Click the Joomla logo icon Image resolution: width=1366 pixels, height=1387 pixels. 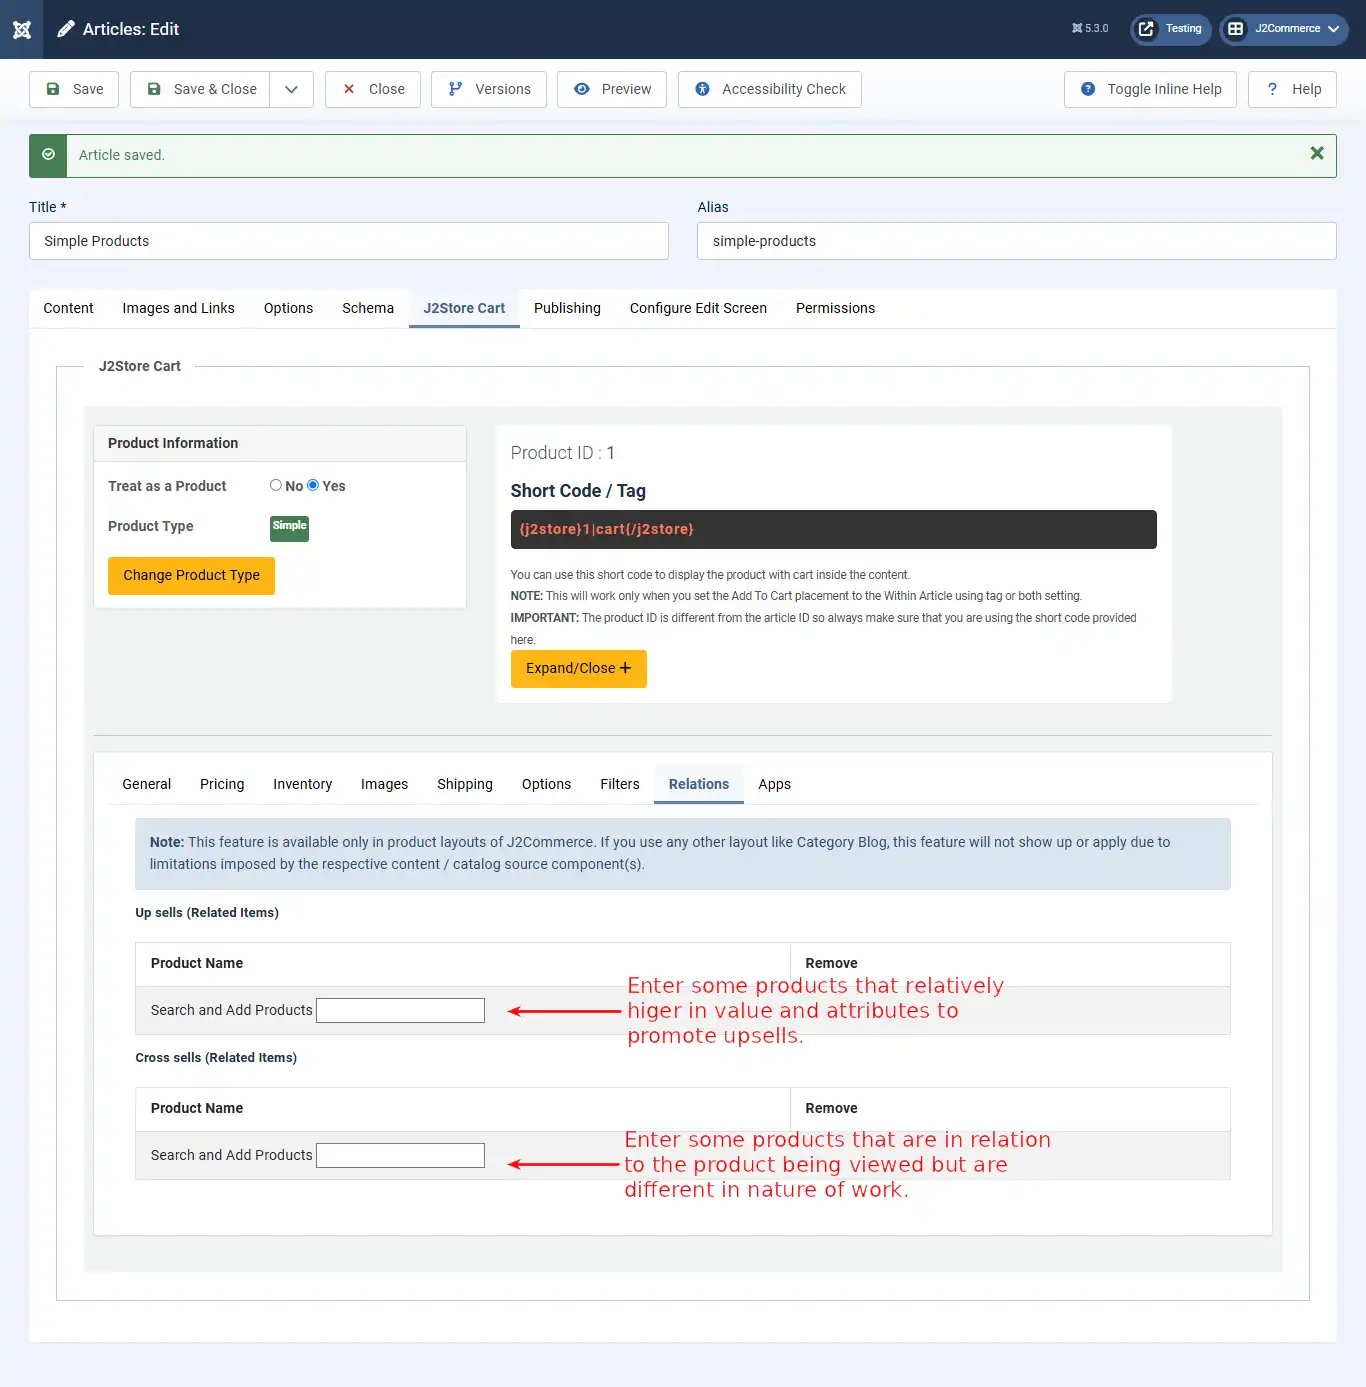22,29
